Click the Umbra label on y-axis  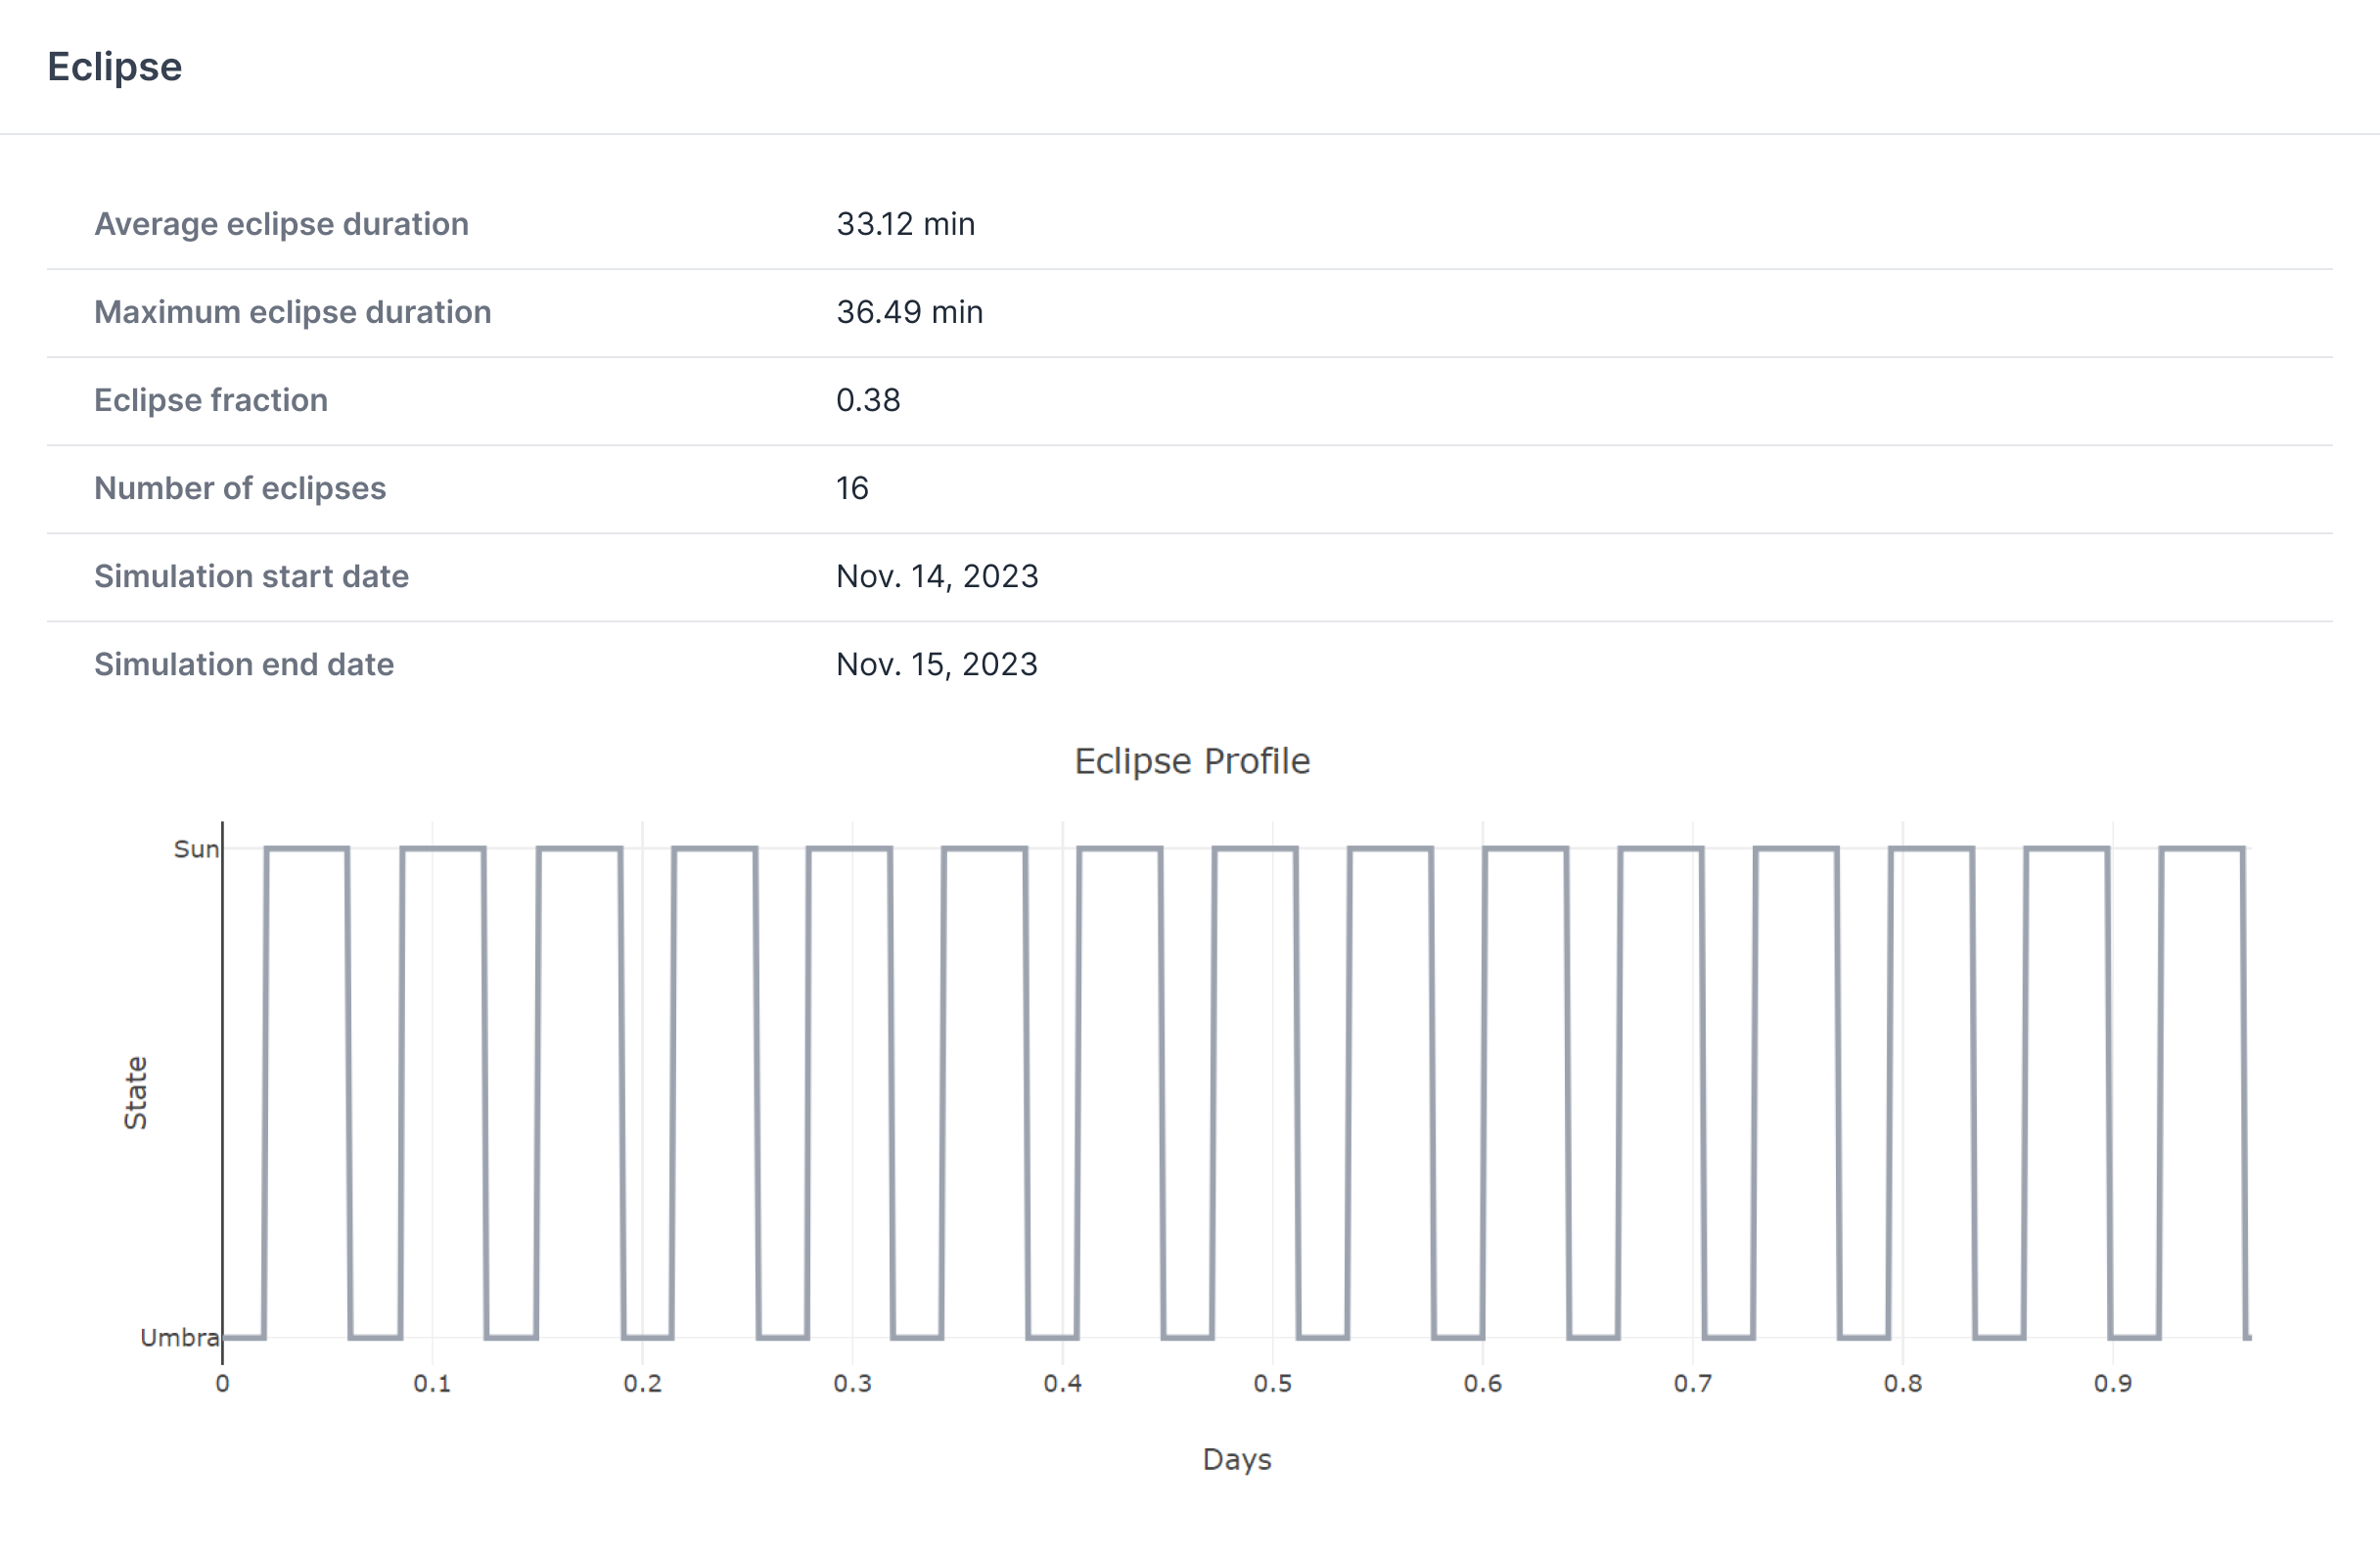179,1337
